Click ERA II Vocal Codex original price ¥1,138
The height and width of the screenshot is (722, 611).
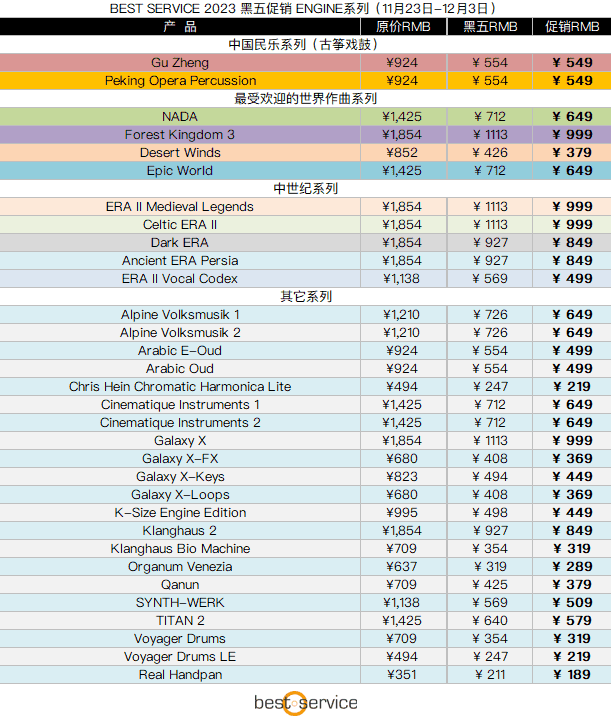click(x=402, y=279)
